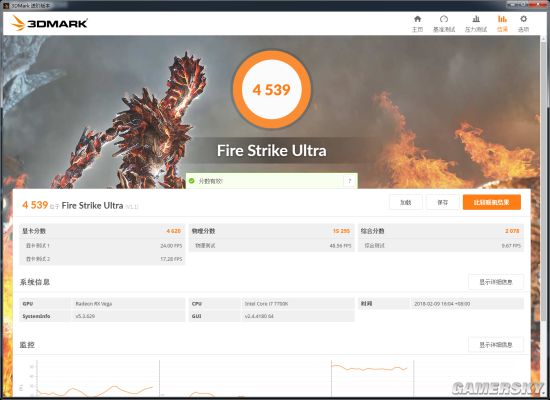Select the orange Results icon
Screen dimensions: 550x400
[502, 24]
